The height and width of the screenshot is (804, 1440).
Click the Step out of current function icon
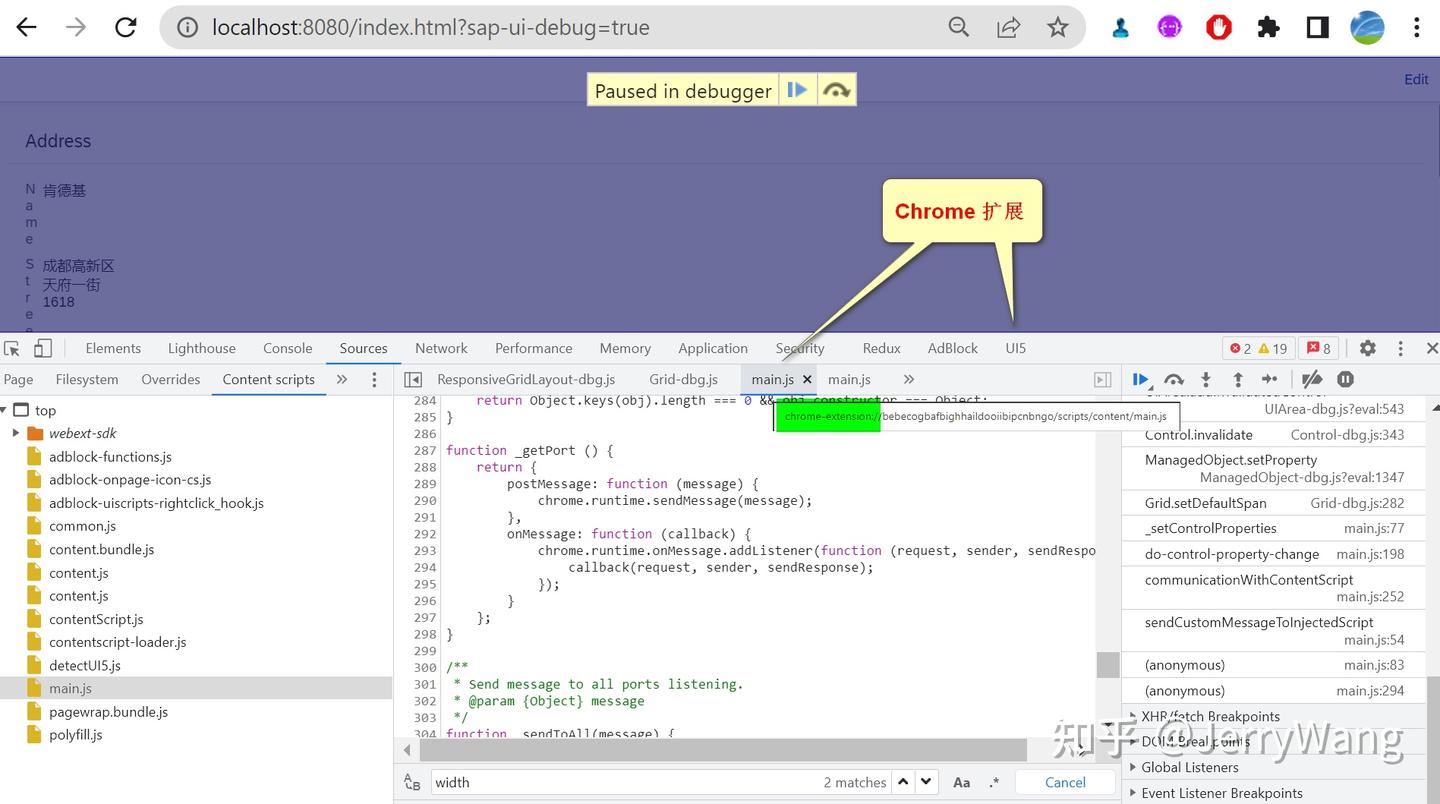[1239, 380]
